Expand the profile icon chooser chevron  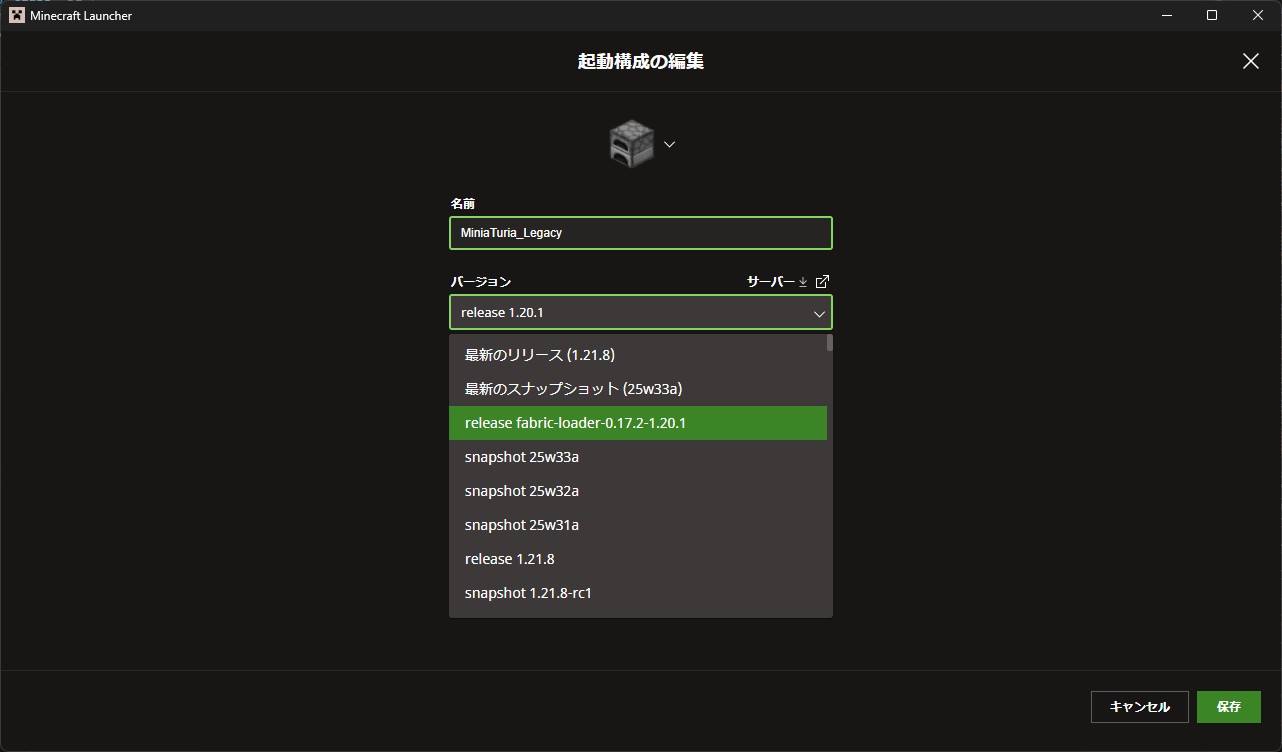tap(670, 144)
